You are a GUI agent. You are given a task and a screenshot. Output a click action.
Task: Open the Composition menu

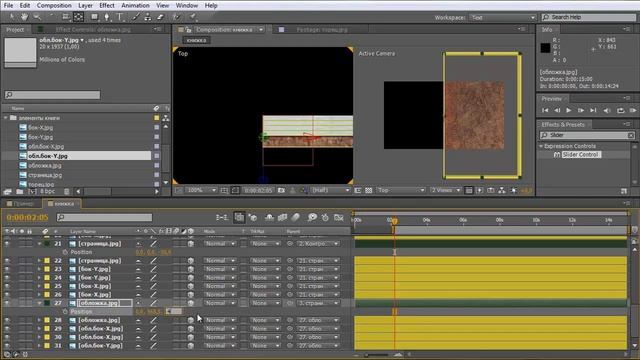54,6
